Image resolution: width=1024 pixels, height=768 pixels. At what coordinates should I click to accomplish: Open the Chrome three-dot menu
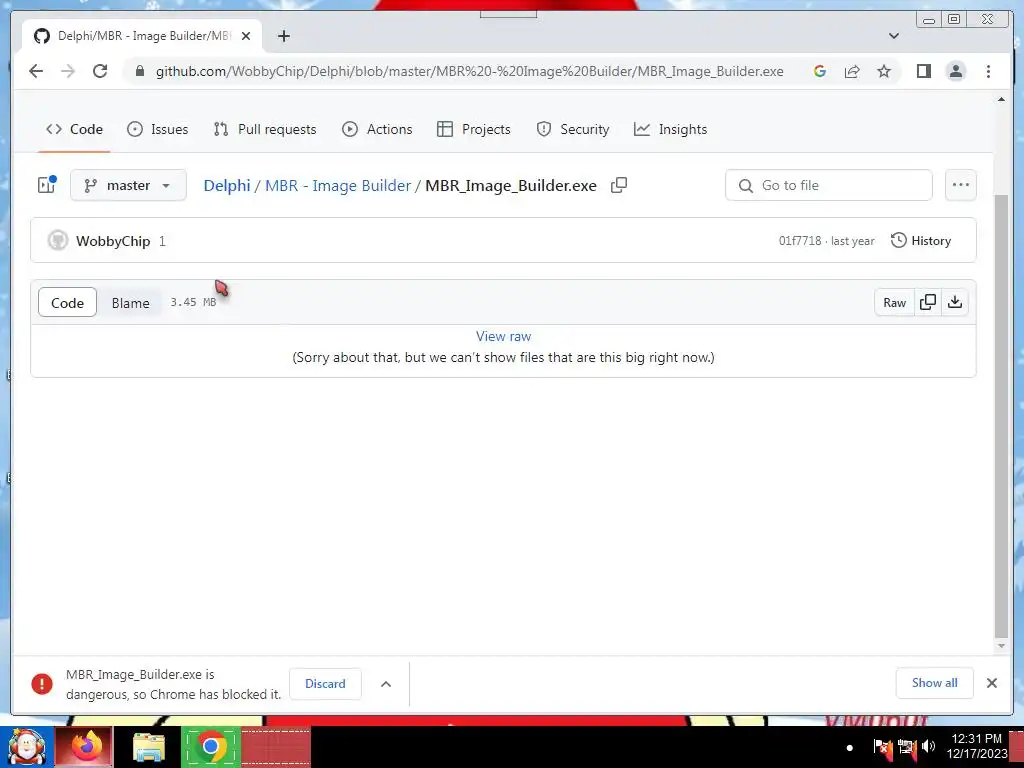pyautogui.click(x=988, y=71)
